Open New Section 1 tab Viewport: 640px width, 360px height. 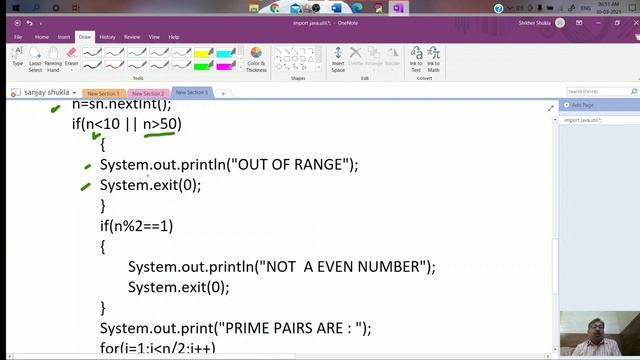pos(104,93)
